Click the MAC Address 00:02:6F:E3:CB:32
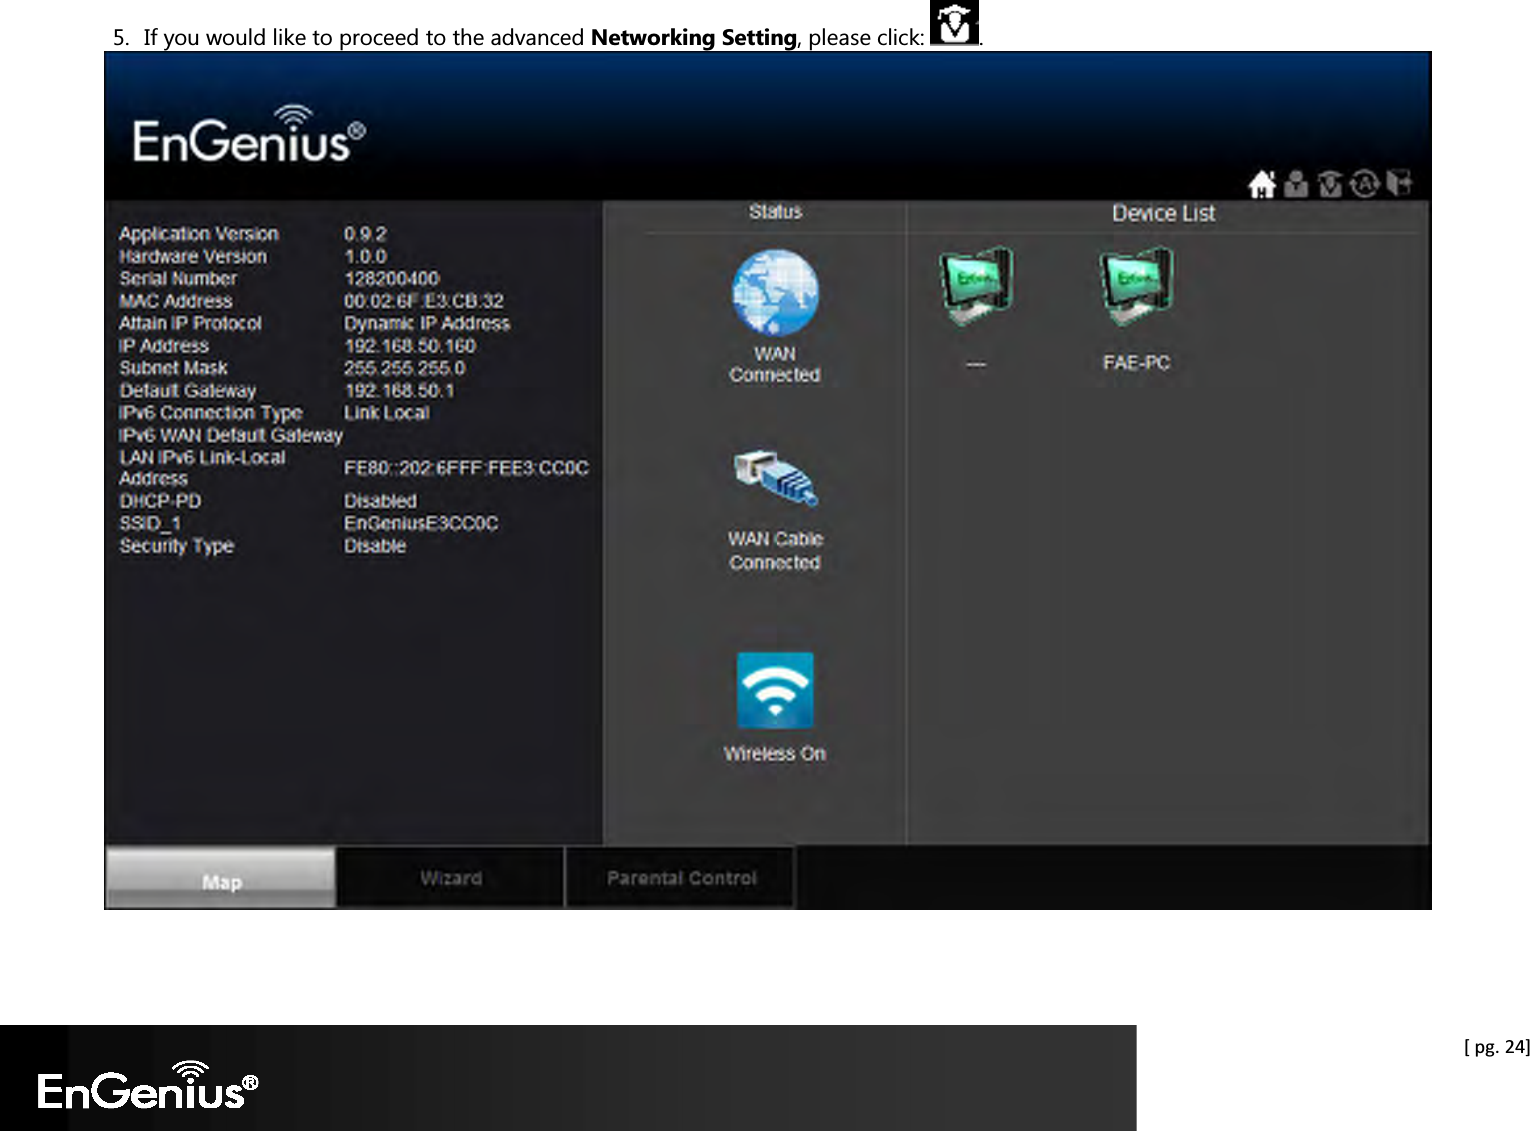The image size is (1530, 1131). click(424, 301)
